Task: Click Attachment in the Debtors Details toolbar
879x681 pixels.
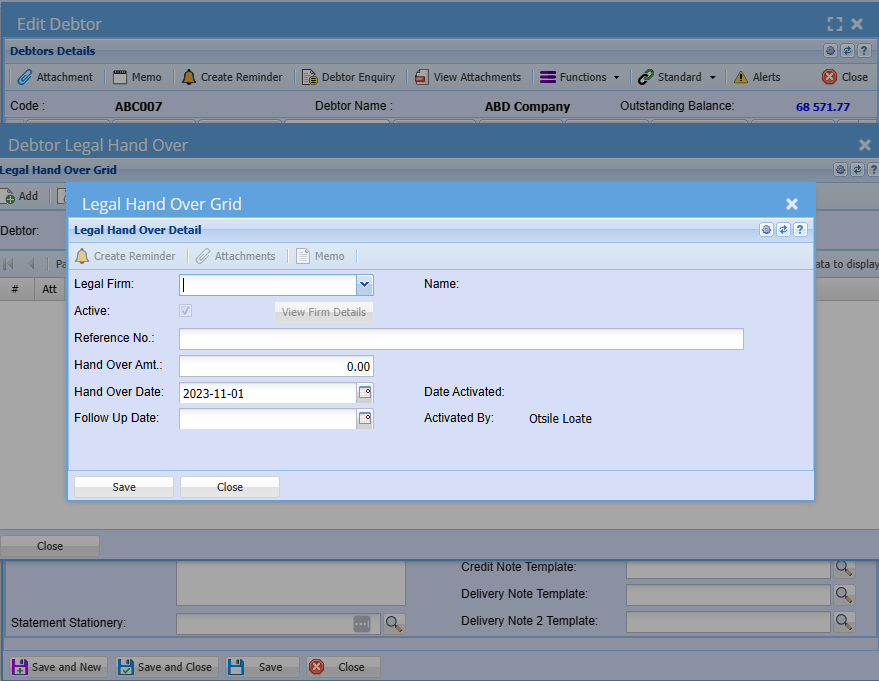Action: [x=56, y=77]
